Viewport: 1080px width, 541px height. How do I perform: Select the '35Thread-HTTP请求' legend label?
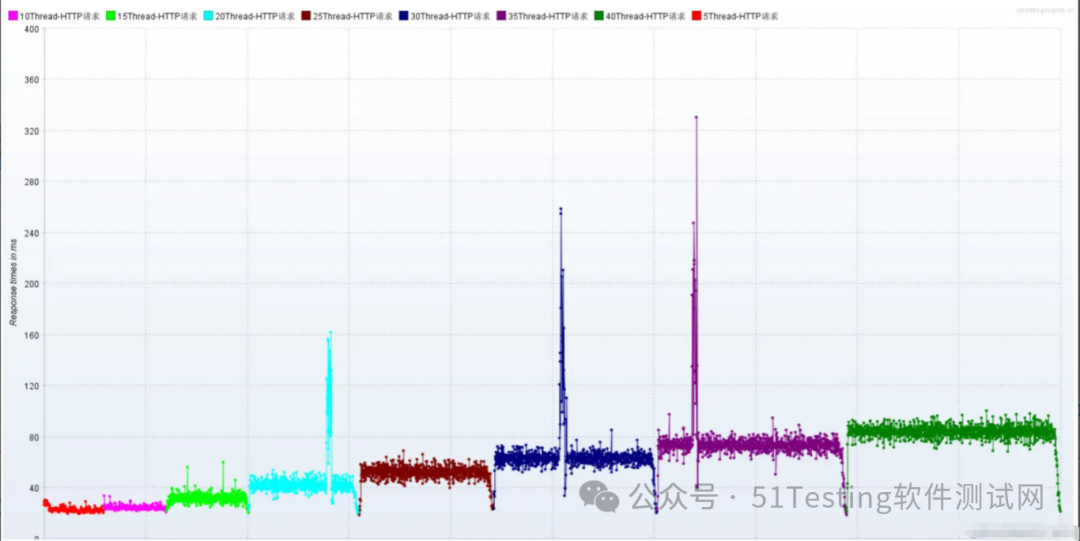tap(548, 16)
